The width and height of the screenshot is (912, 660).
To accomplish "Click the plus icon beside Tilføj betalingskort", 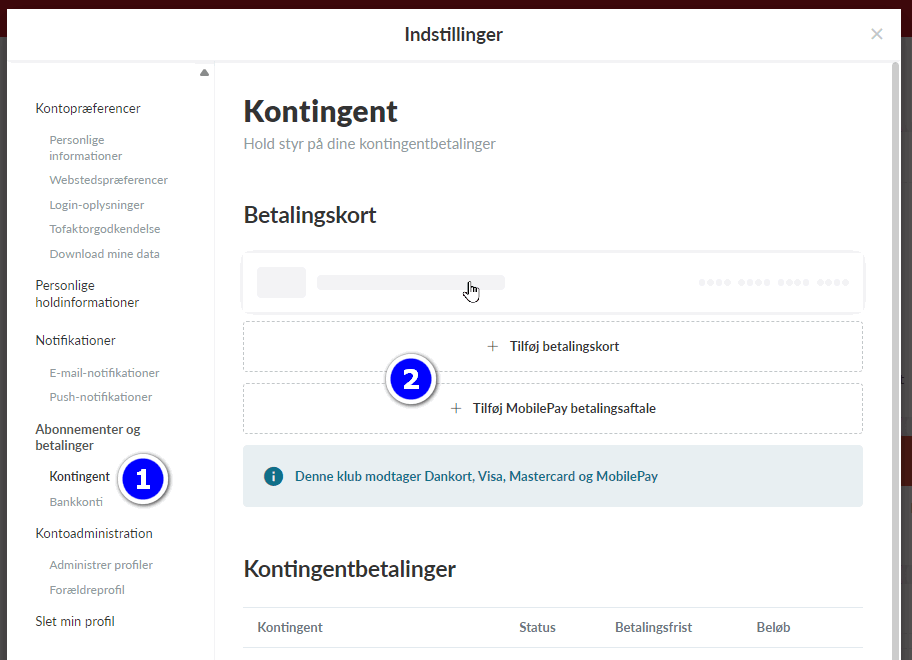I will (x=493, y=347).
